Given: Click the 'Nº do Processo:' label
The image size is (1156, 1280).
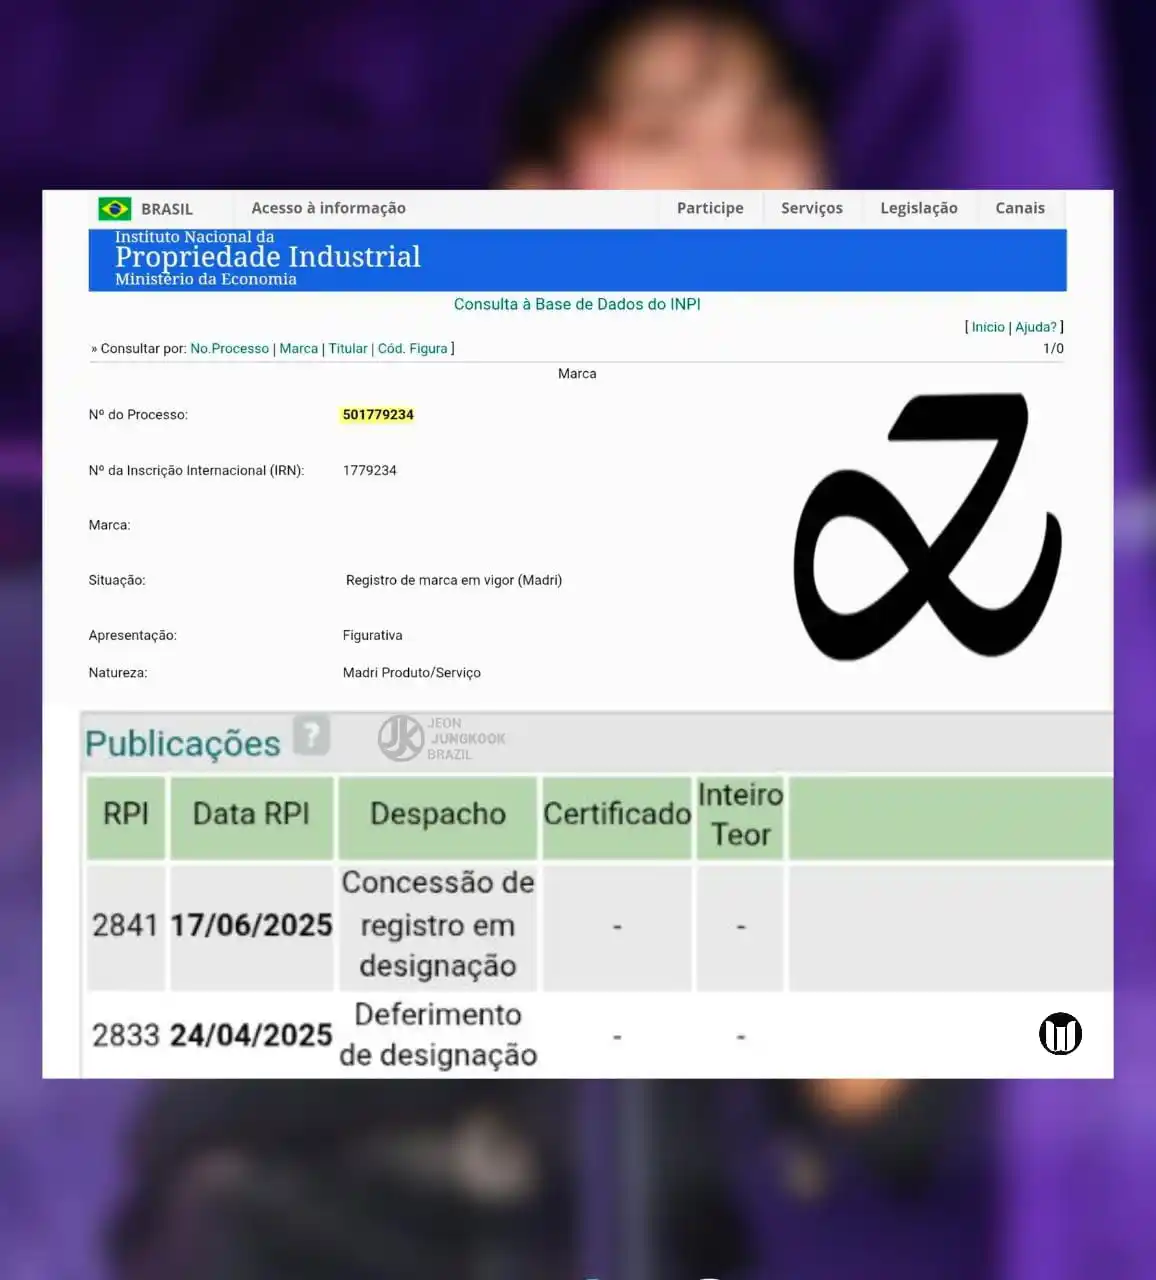Looking at the screenshot, I should [x=138, y=414].
